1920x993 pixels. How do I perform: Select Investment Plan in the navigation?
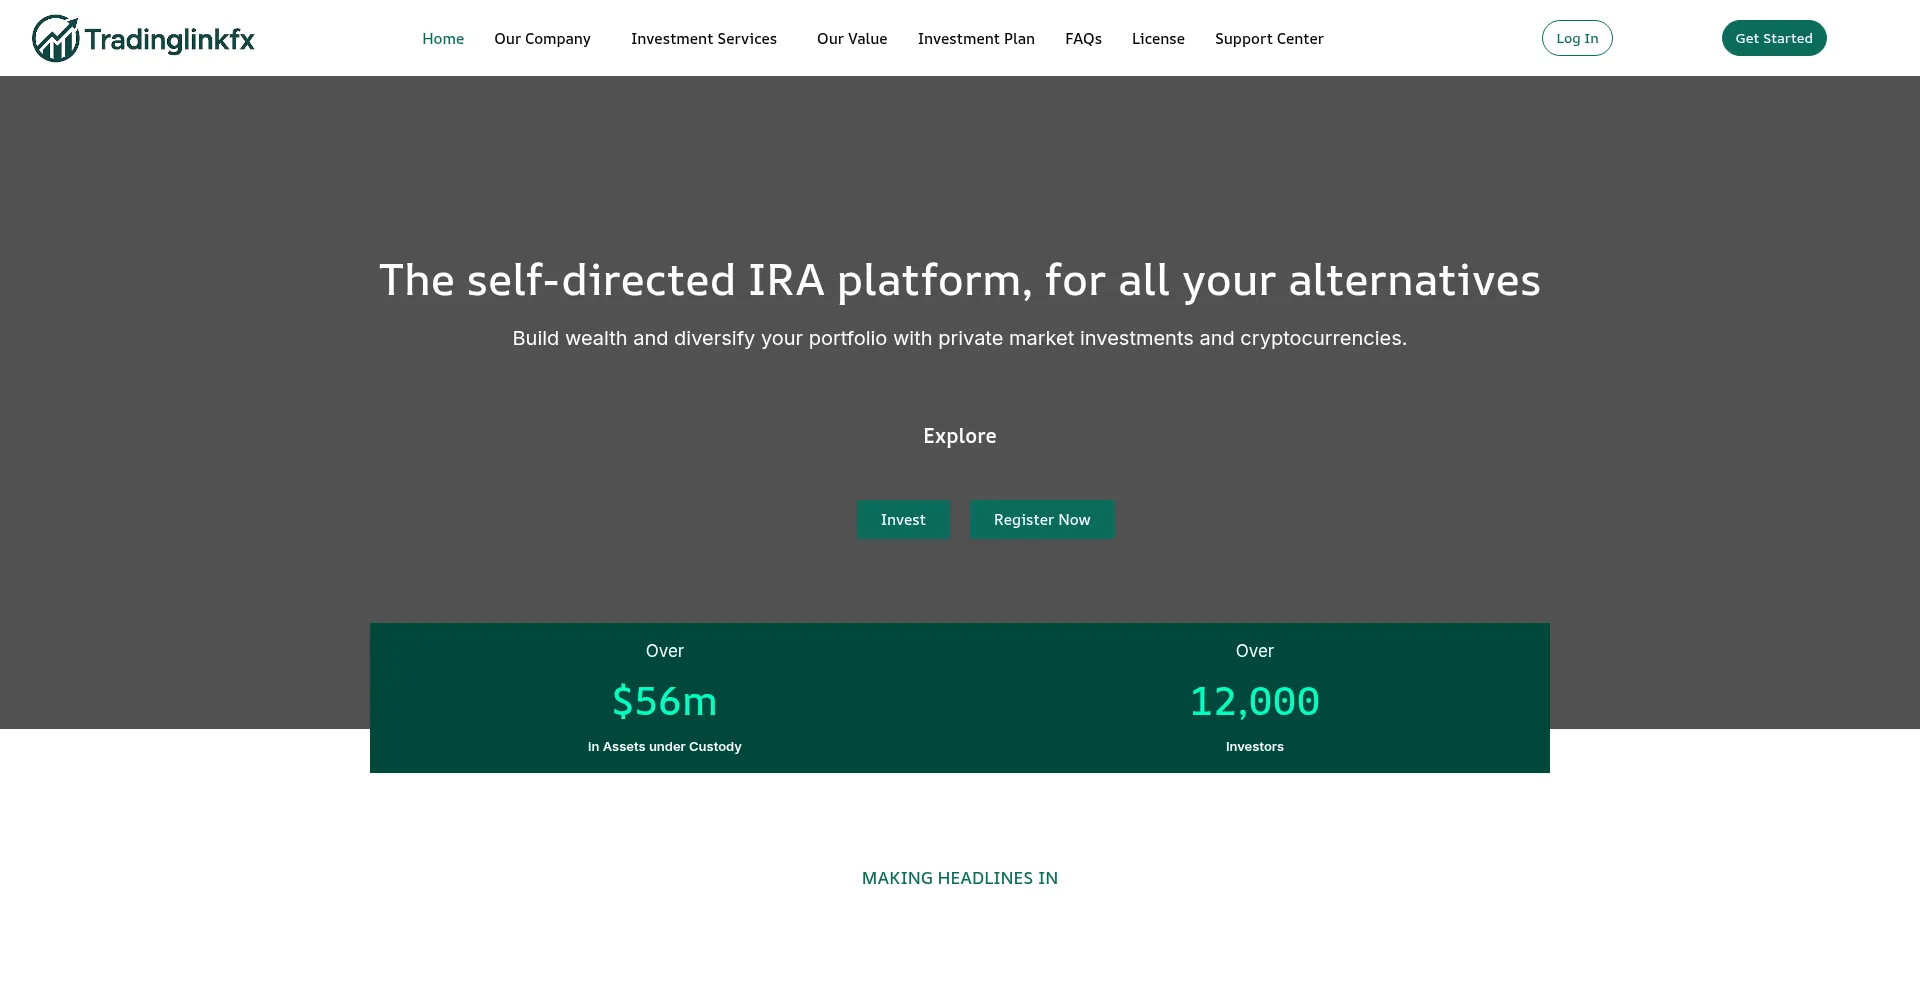pos(975,39)
